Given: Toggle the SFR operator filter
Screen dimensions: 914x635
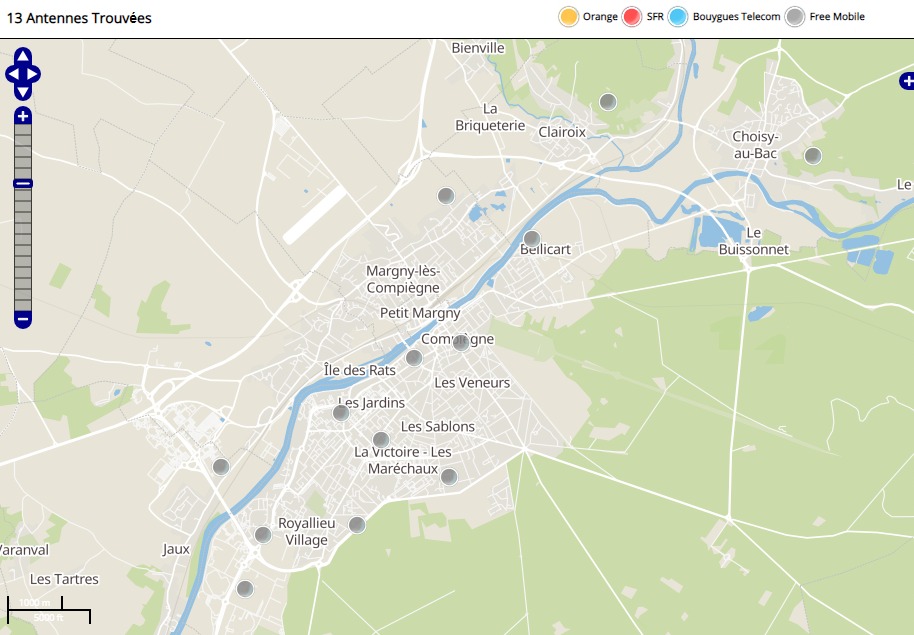Looking at the screenshot, I should (x=631, y=17).
